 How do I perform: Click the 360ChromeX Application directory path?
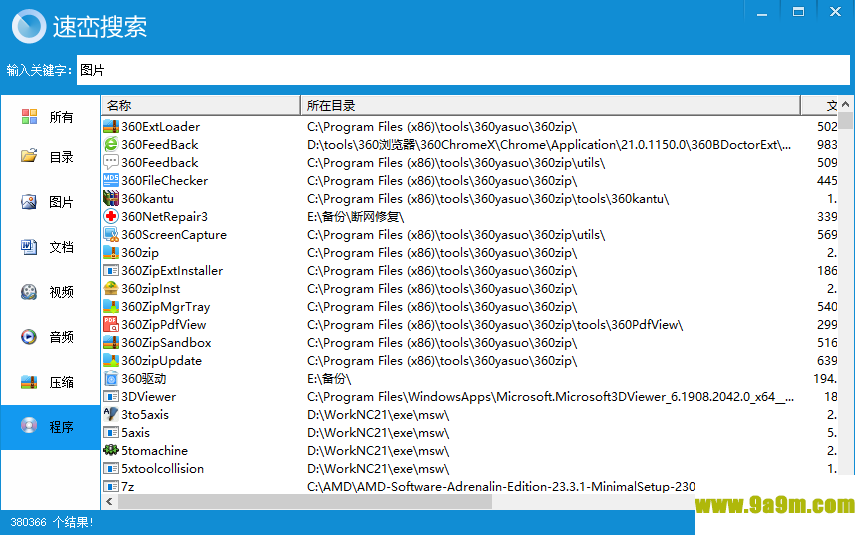tap(549, 145)
